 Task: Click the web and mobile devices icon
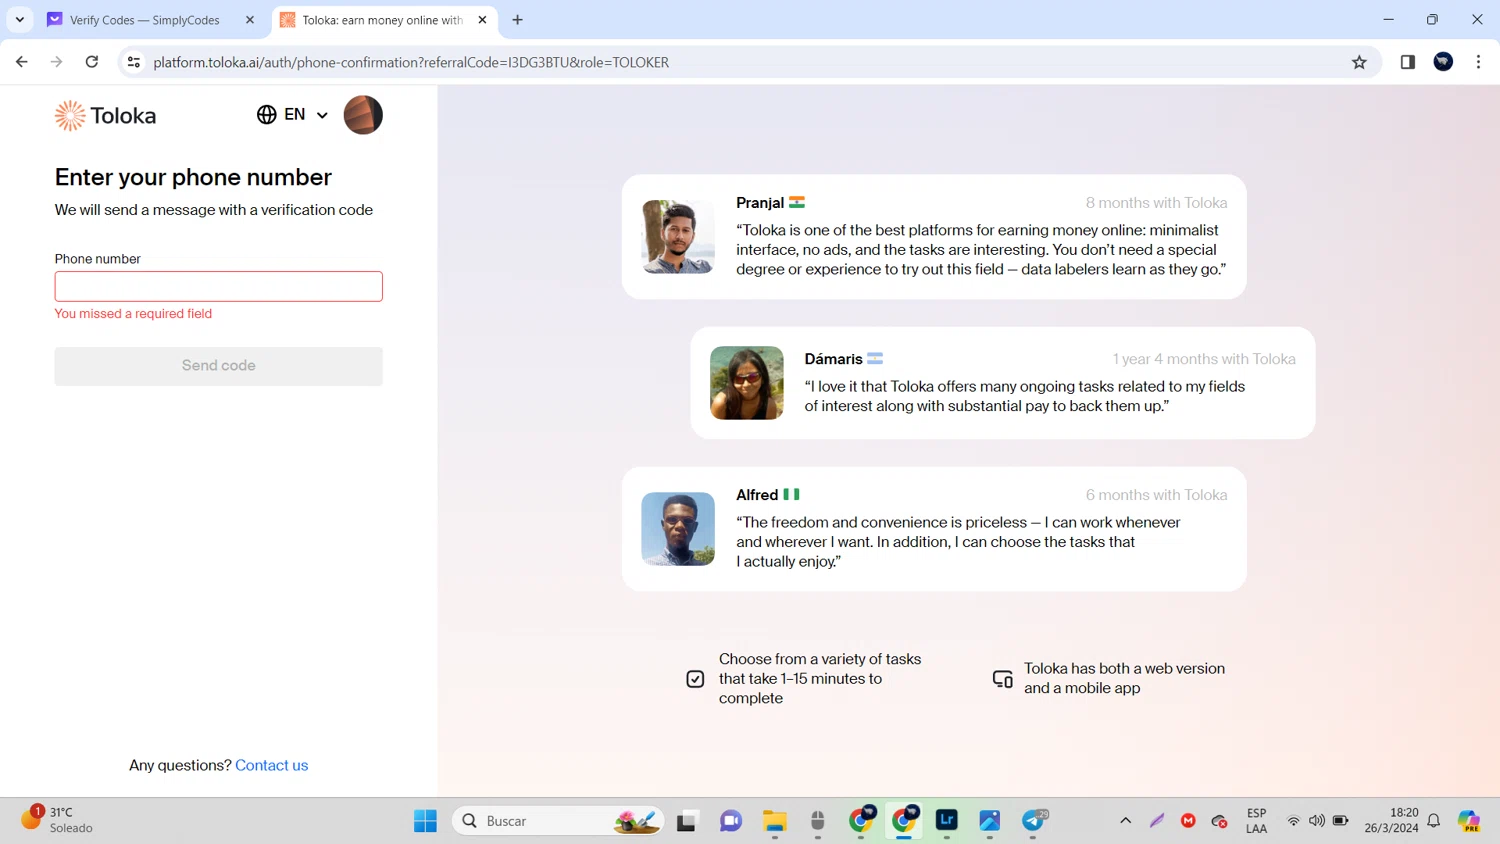tap(1002, 679)
